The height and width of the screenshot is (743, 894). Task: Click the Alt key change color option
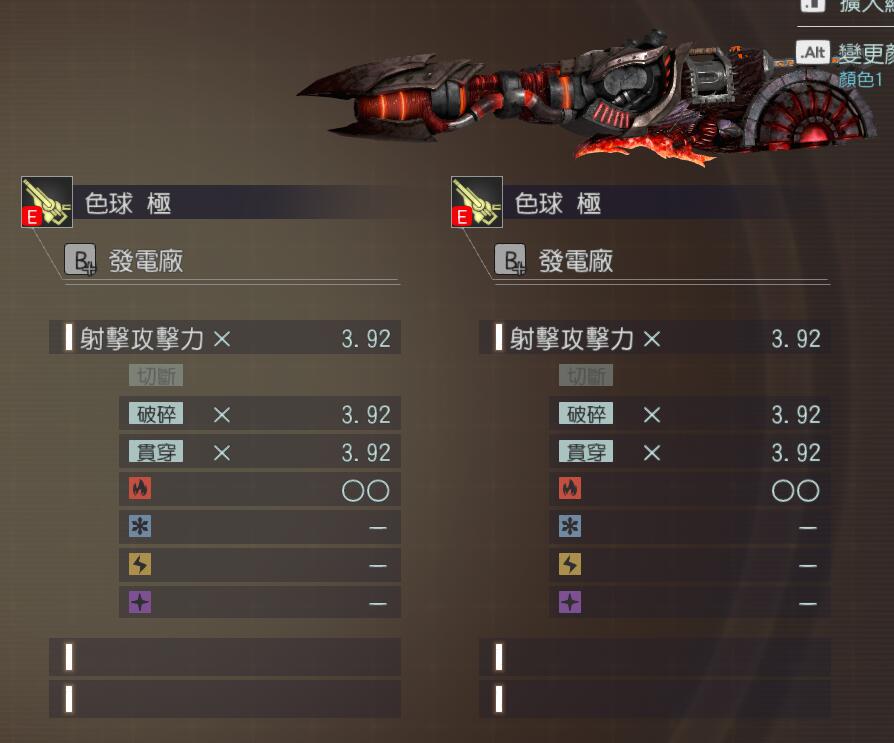click(x=845, y=53)
